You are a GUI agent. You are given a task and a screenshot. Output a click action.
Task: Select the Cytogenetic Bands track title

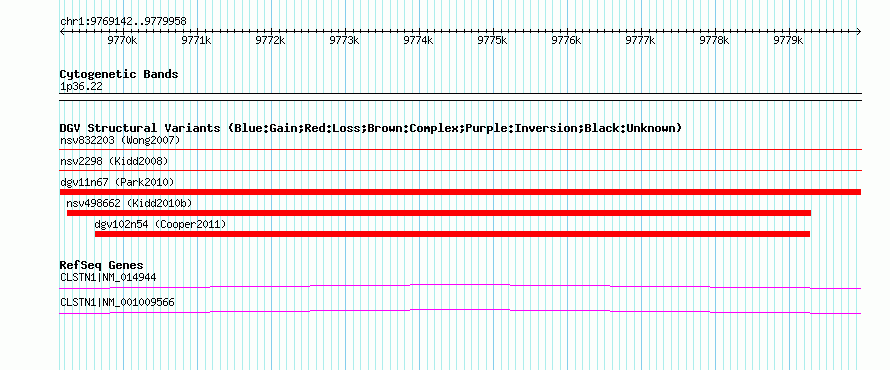pyautogui.click(x=119, y=74)
